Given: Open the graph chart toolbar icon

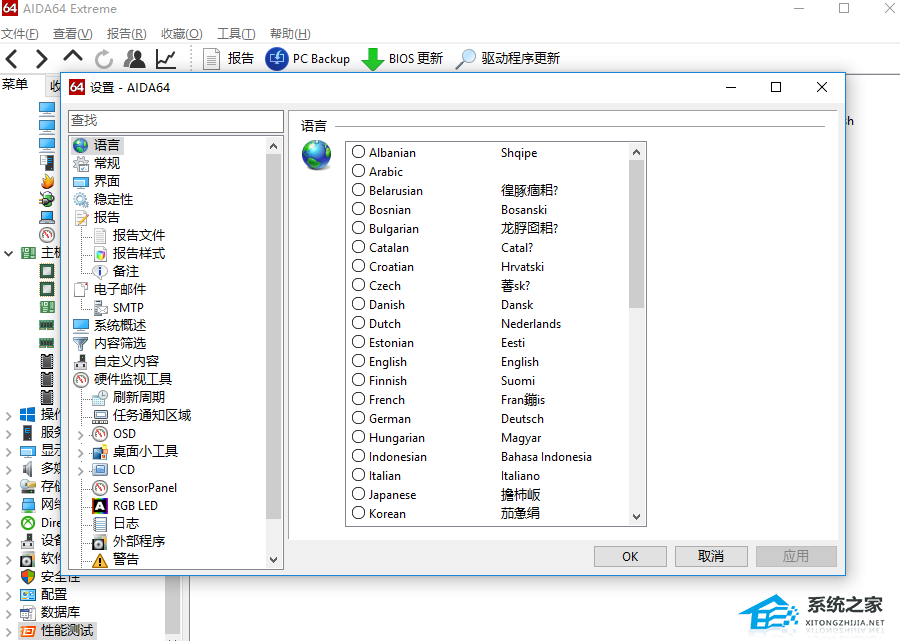Looking at the screenshot, I should pos(166,59).
